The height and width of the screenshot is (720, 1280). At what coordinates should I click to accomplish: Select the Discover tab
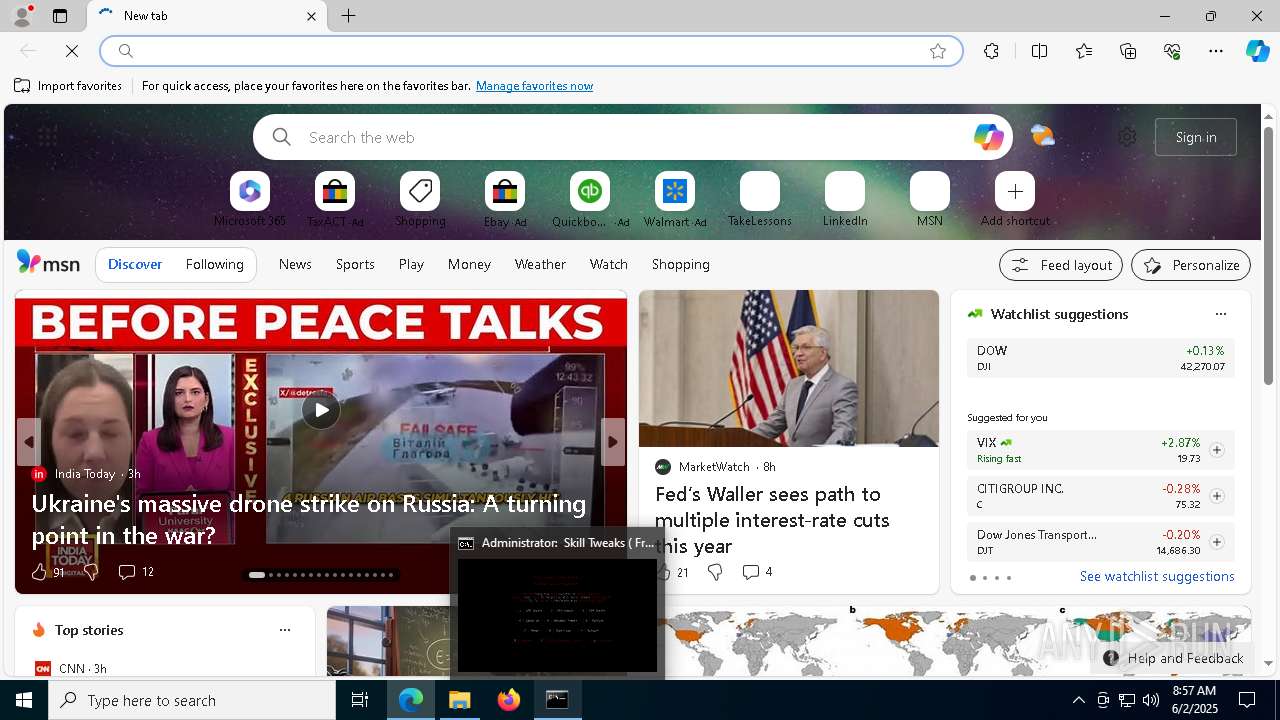click(x=135, y=264)
